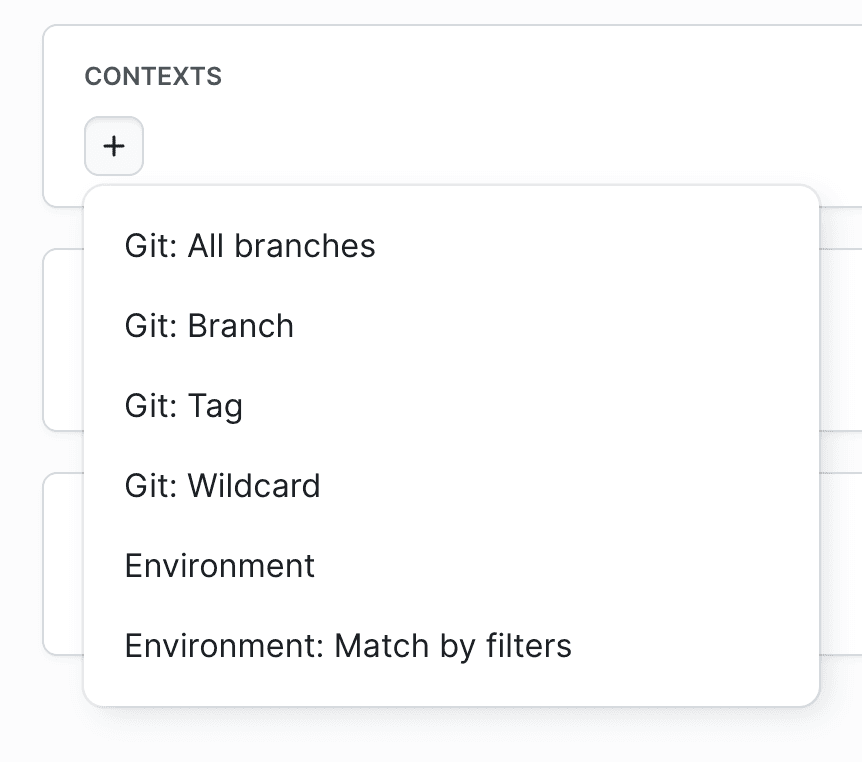The width and height of the screenshot is (862, 762).
Task: Add a Git tag context
Action: tap(184, 406)
